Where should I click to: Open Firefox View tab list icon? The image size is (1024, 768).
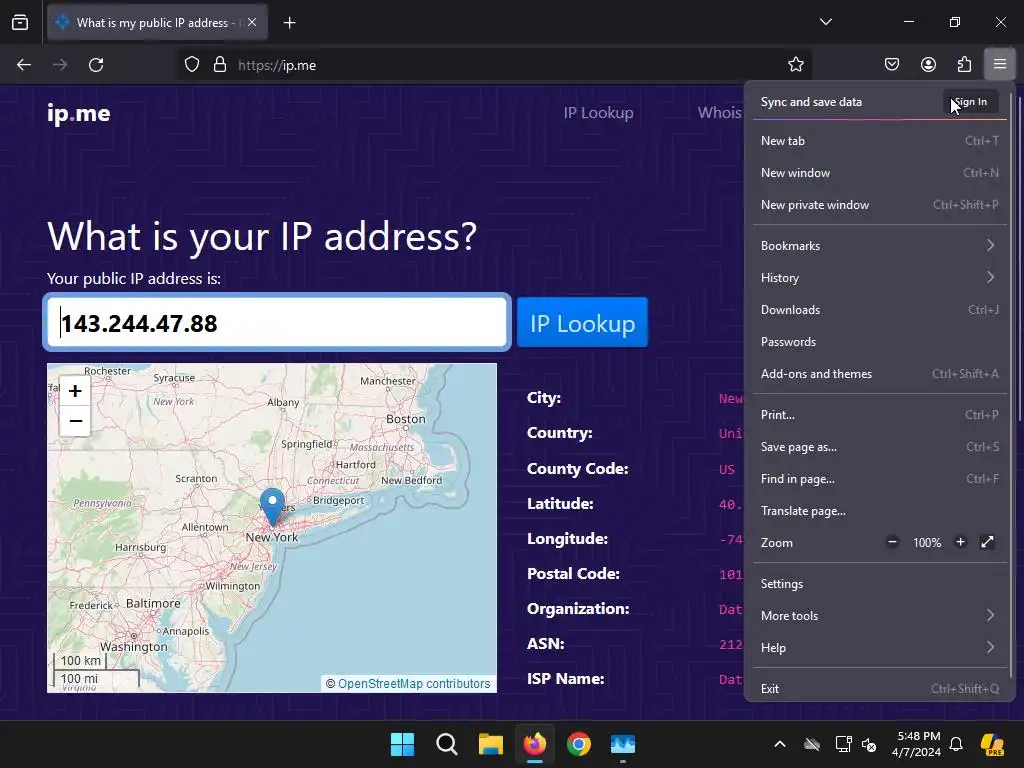point(20,22)
